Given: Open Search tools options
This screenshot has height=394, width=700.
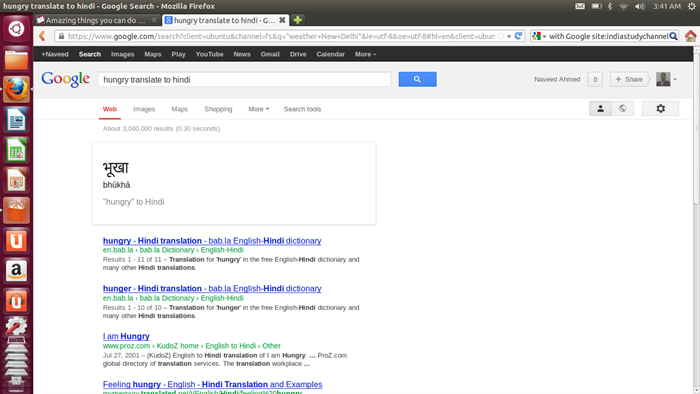Looking at the screenshot, I should point(302,109).
